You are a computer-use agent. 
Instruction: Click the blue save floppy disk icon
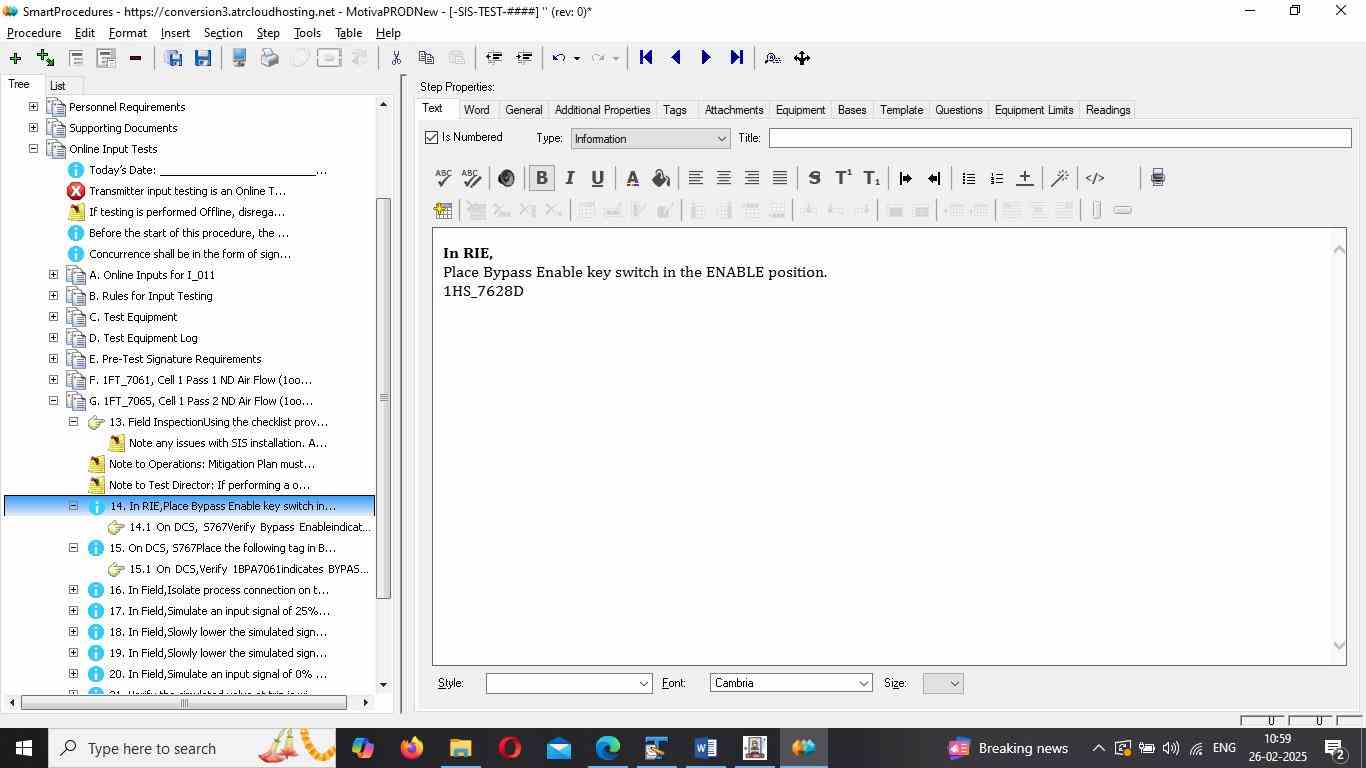click(x=203, y=58)
